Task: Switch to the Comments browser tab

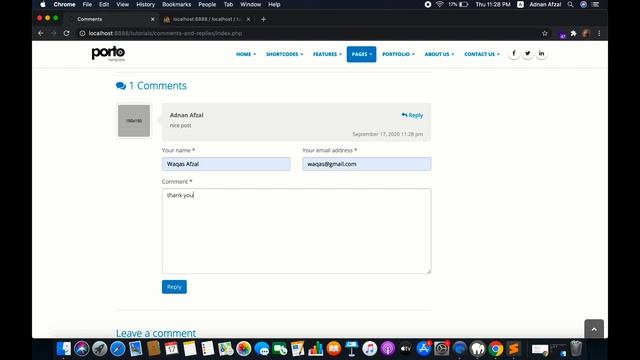Action: click(x=110, y=19)
